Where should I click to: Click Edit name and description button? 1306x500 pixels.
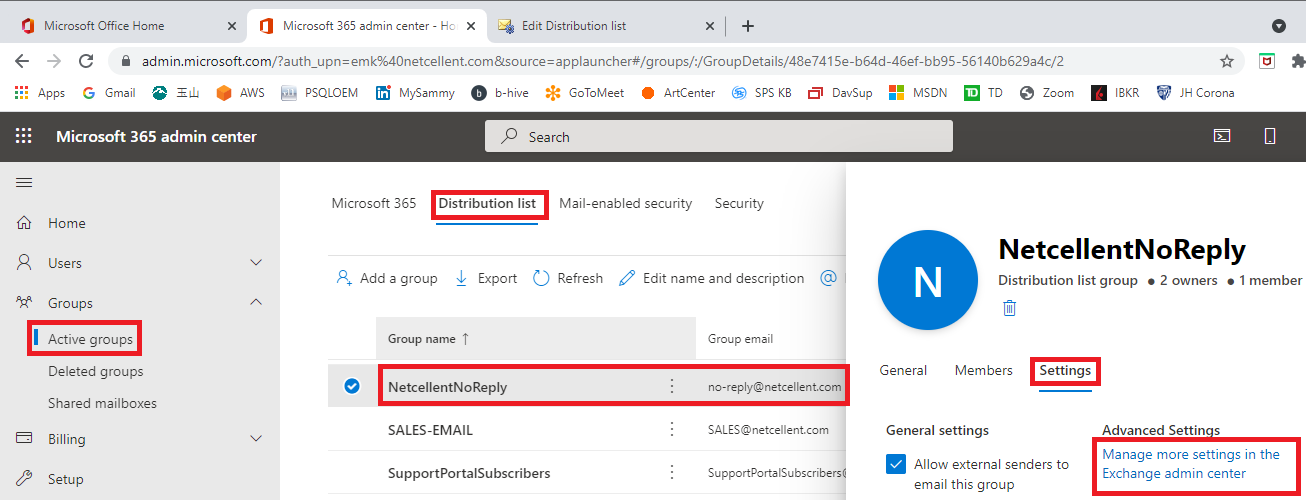tap(711, 278)
